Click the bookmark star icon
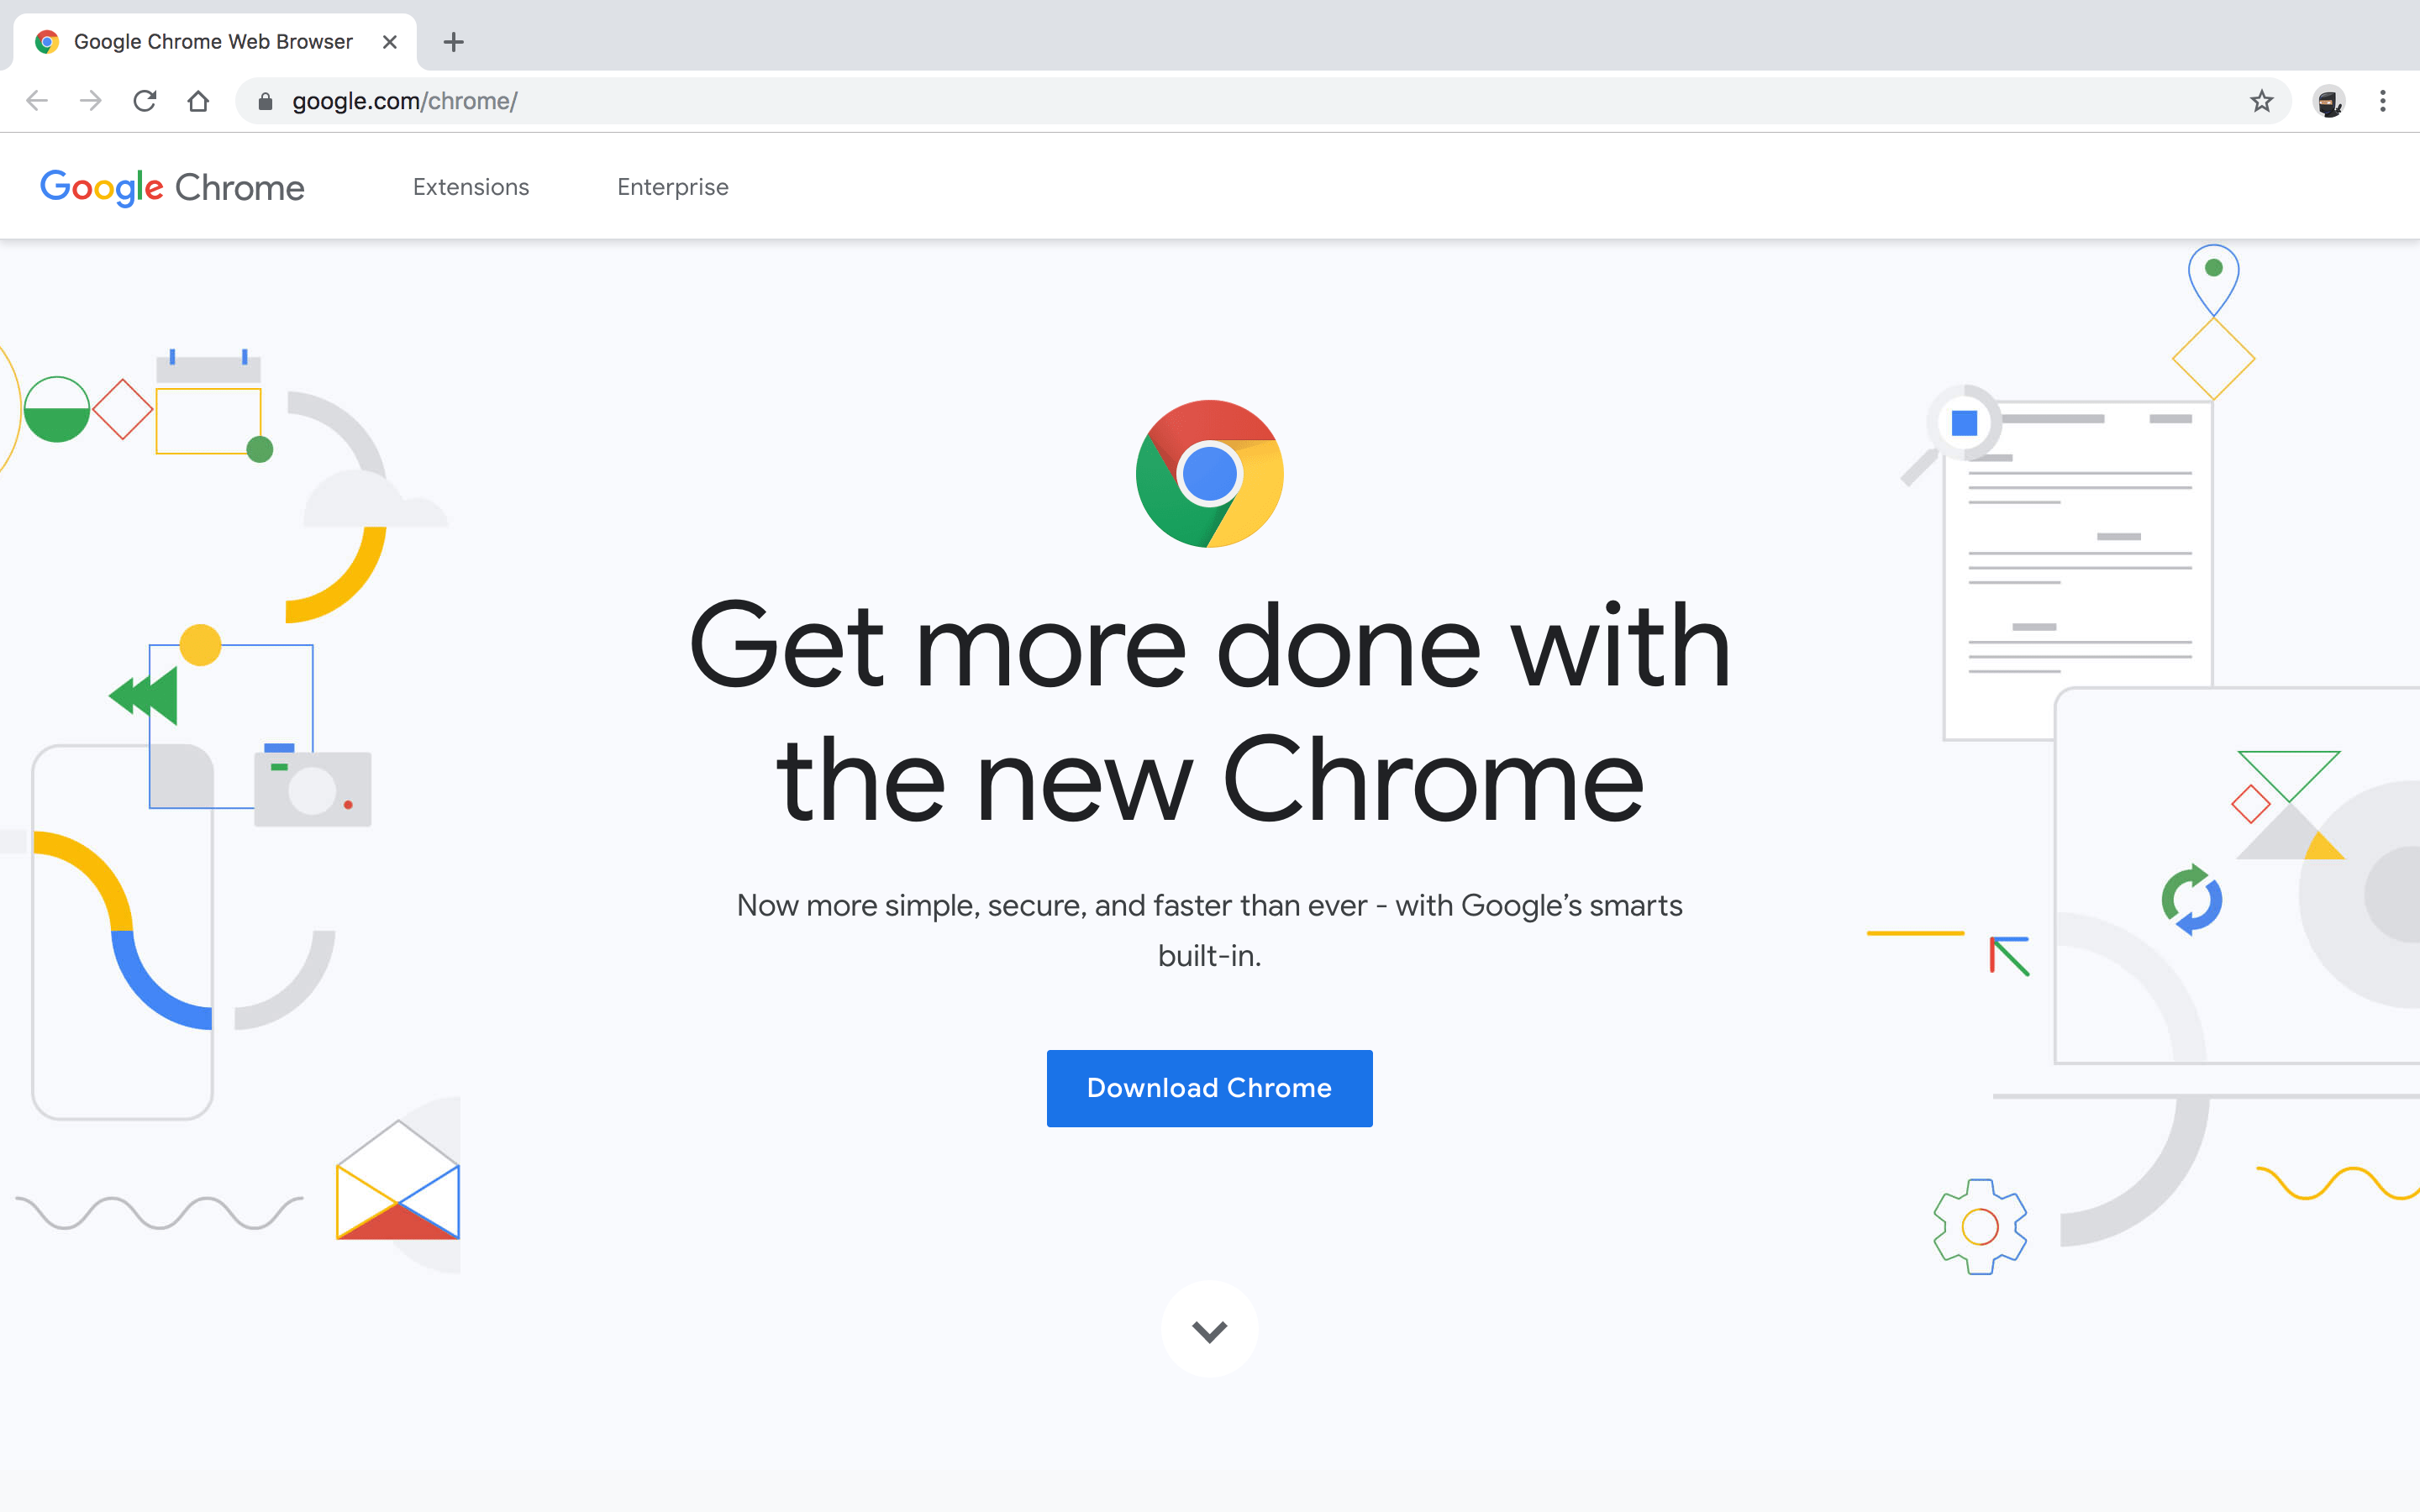The width and height of the screenshot is (2420, 1512). click(2261, 99)
